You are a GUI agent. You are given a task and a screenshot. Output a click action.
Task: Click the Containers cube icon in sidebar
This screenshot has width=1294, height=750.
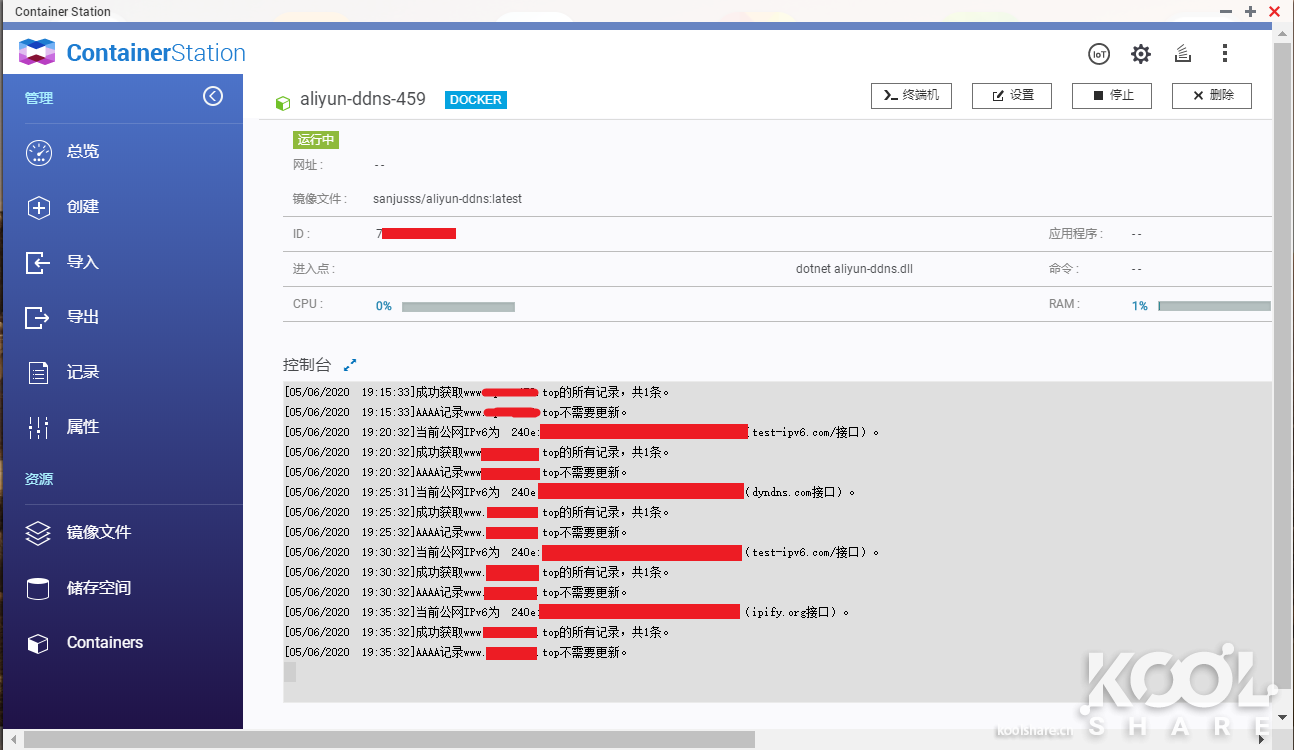click(38, 643)
